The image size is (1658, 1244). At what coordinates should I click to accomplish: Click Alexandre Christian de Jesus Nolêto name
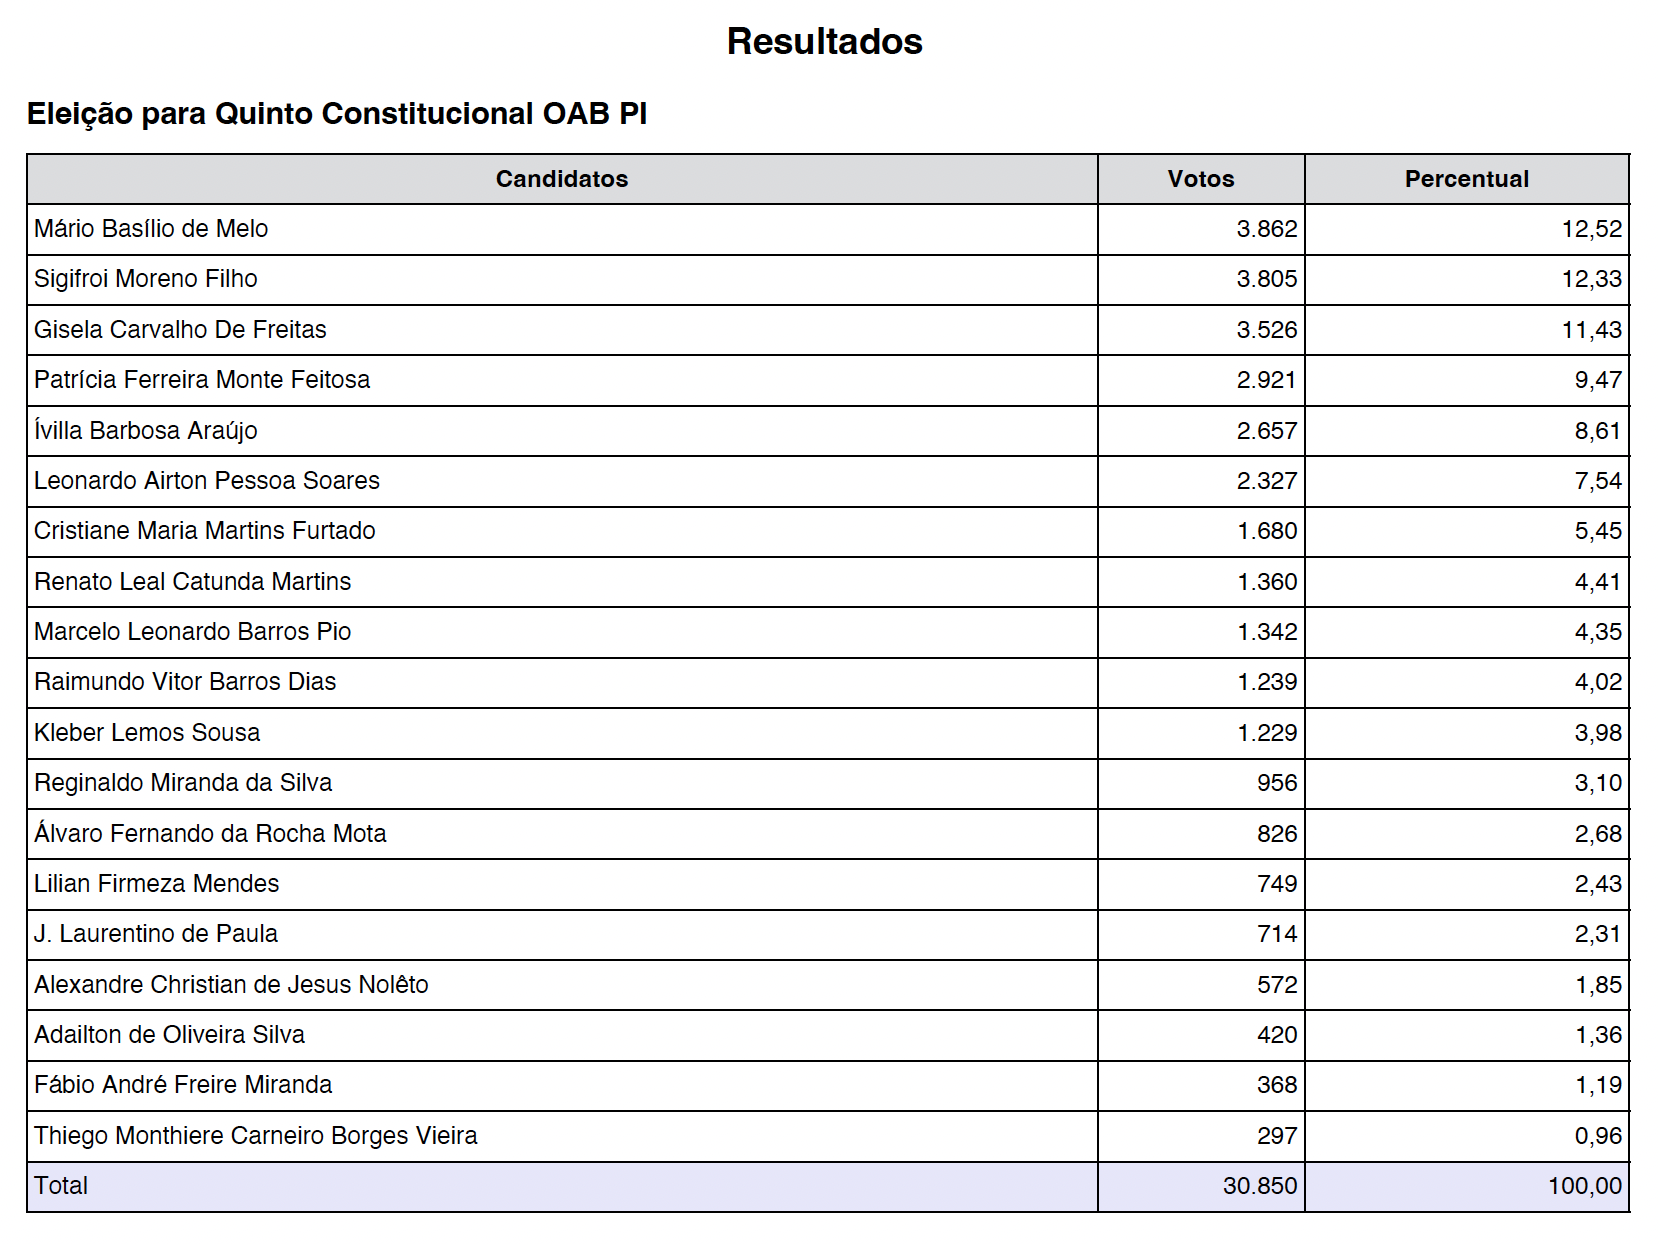231,985
